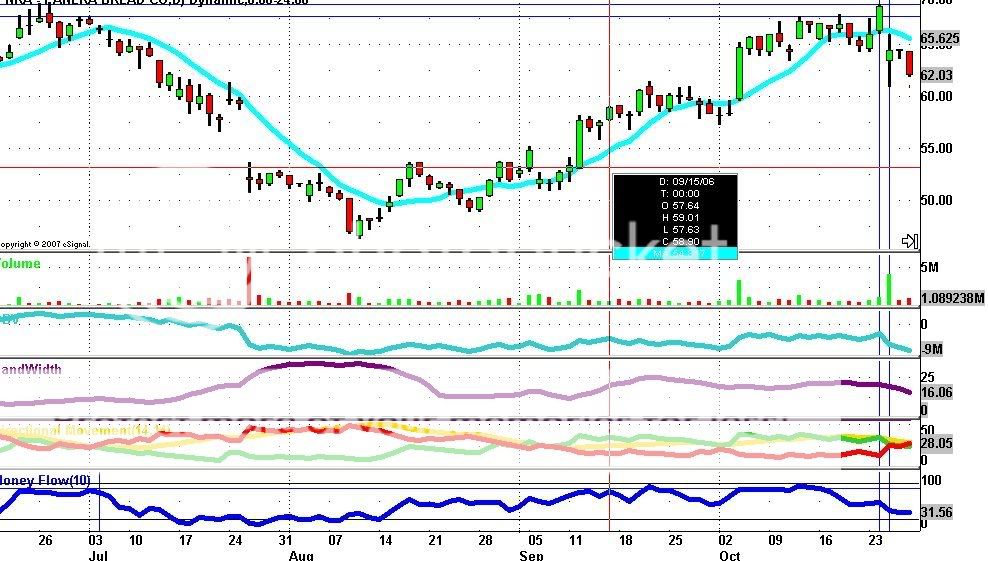The image size is (988, 561).
Task: Click the Oct month label on time axis
Action: [730, 555]
